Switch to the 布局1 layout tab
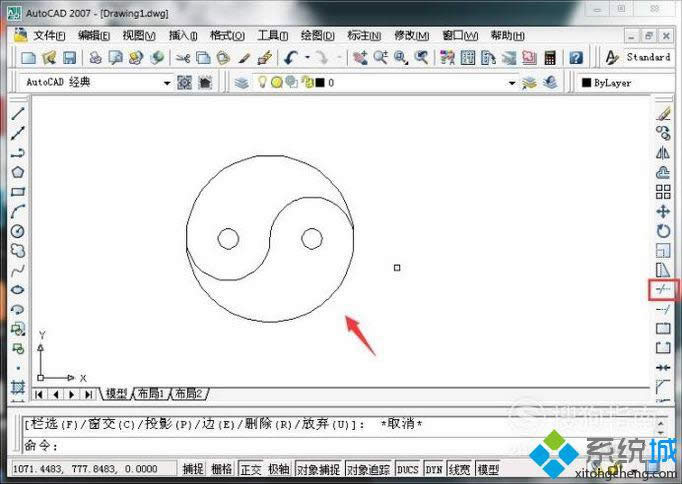The width and height of the screenshot is (682, 484). click(x=150, y=393)
